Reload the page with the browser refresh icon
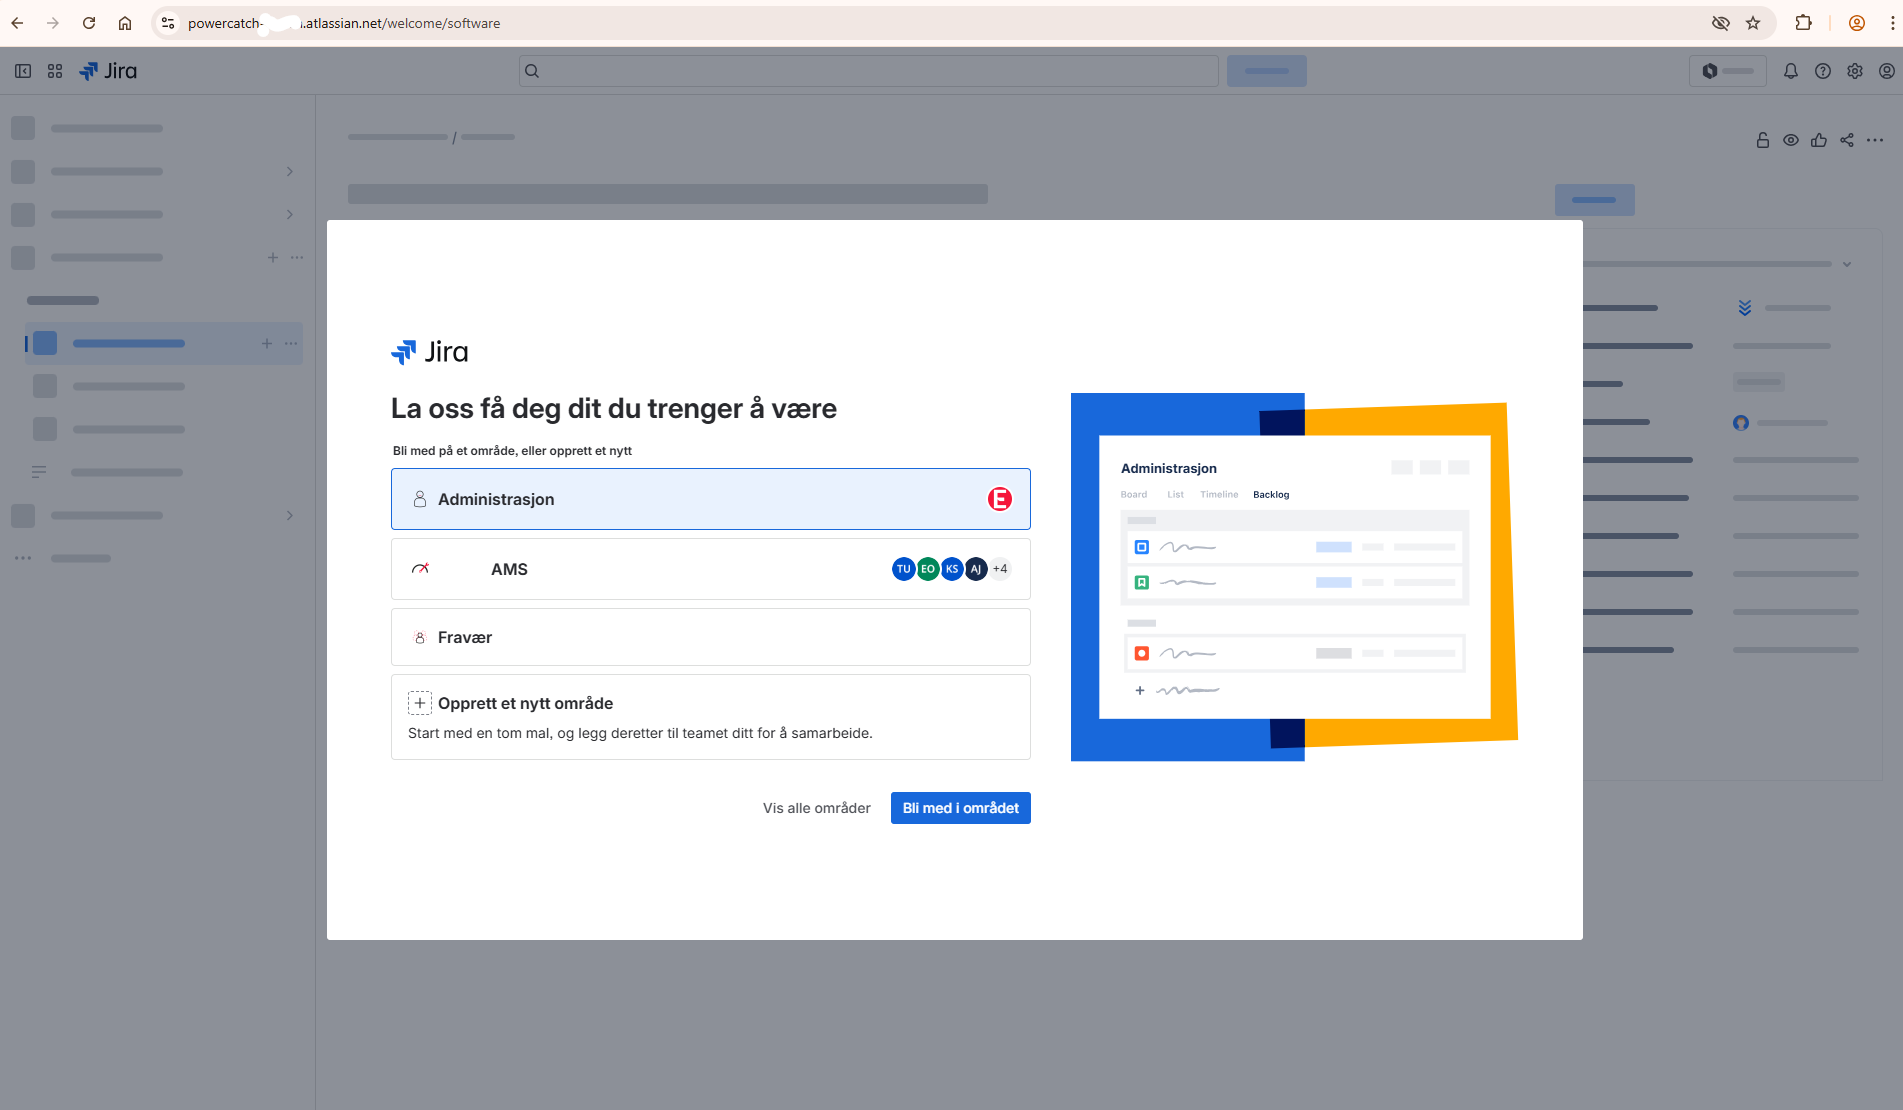The height and width of the screenshot is (1110, 1903). (x=89, y=23)
